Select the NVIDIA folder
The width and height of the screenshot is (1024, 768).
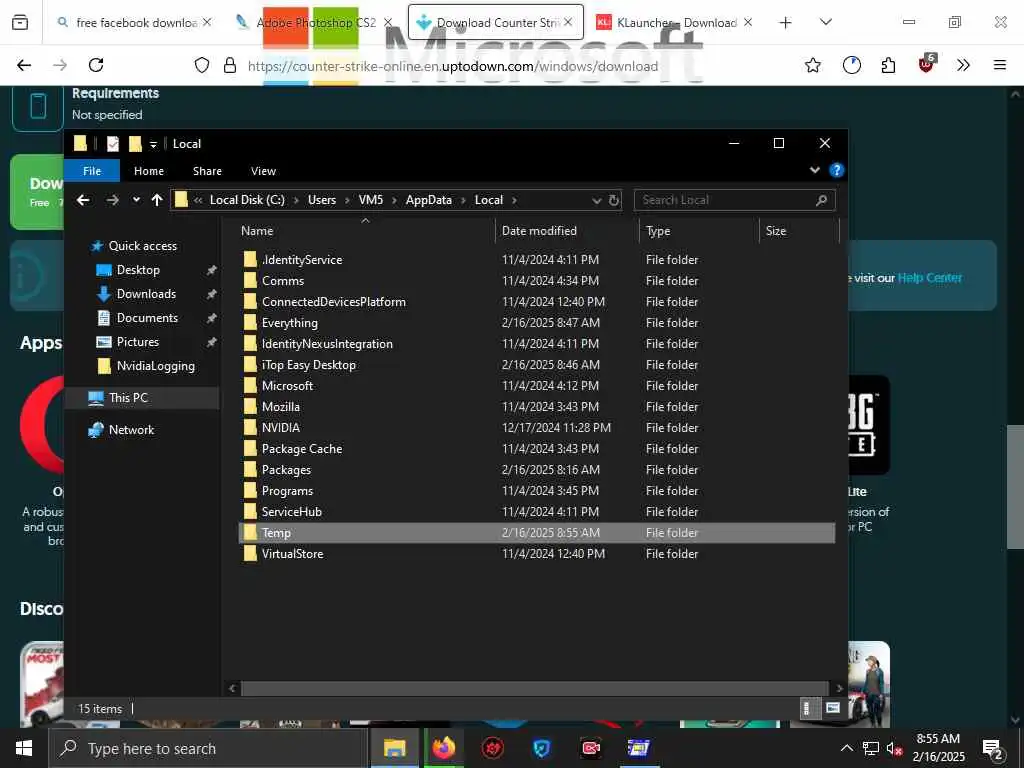point(281,428)
